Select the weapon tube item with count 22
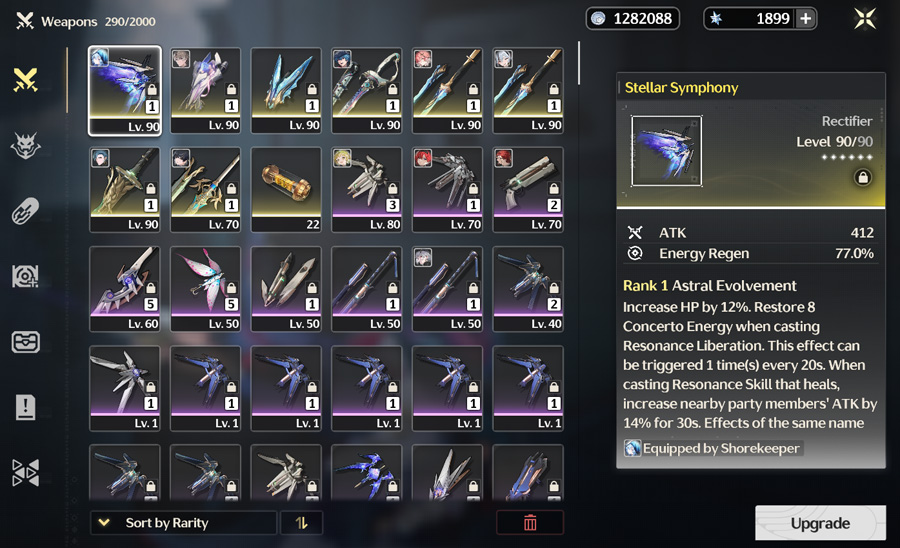This screenshot has height=548, width=900. 286,189
